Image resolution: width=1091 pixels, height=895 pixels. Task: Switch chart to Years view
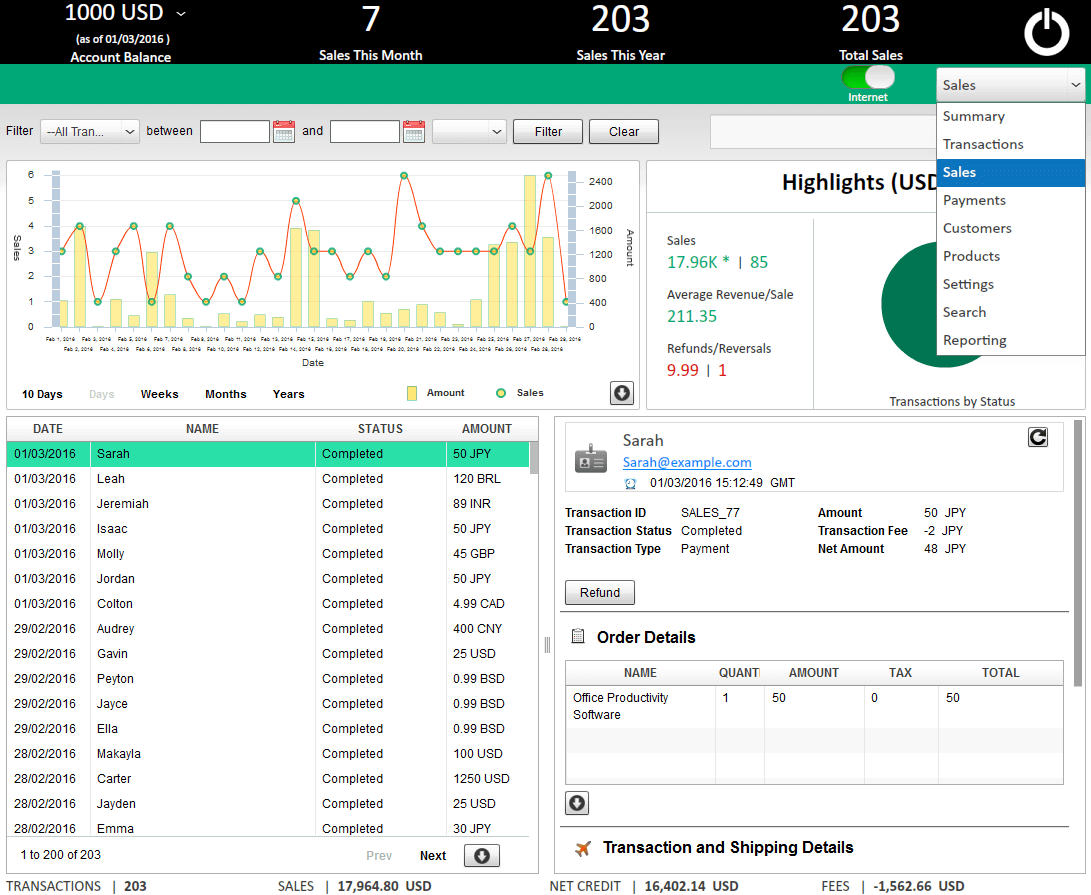[x=288, y=394]
